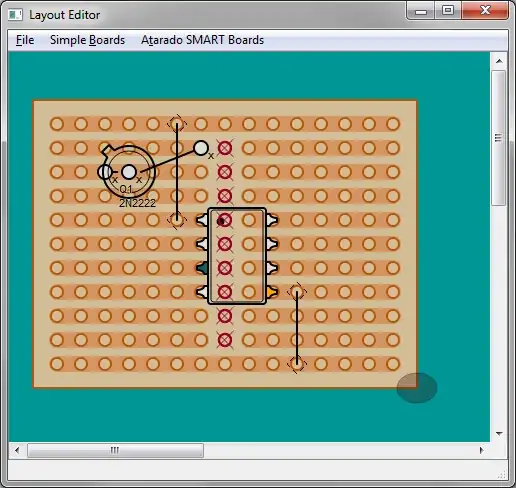Select top endpoint of left jumper wire
Screen dimensions: 516x488
click(177, 124)
